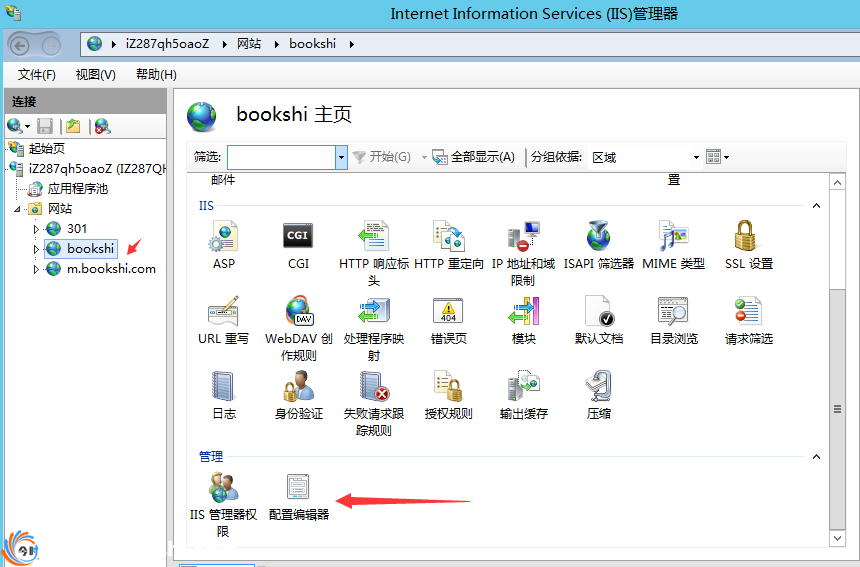
Task: Select 起始页 in the connections tree
Action: [47, 149]
